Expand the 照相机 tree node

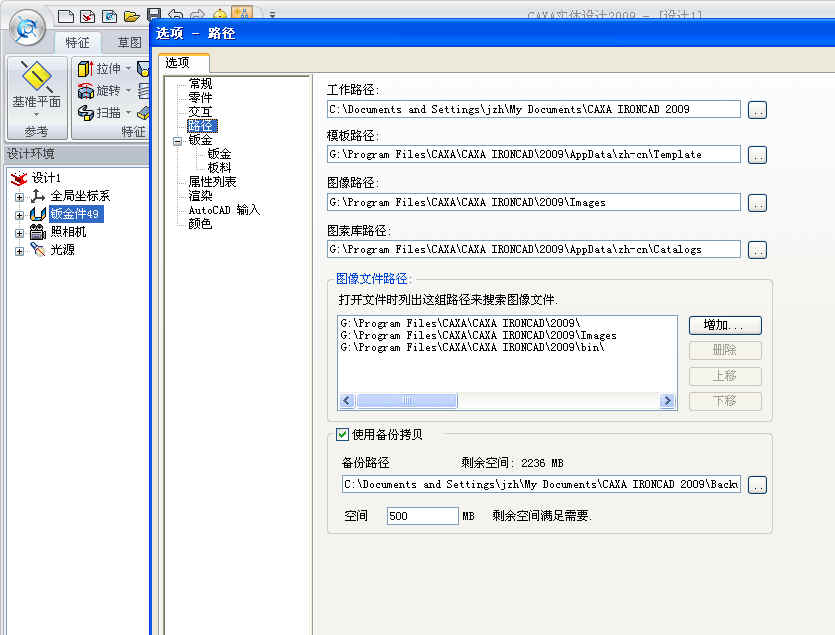tap(19, 233)
